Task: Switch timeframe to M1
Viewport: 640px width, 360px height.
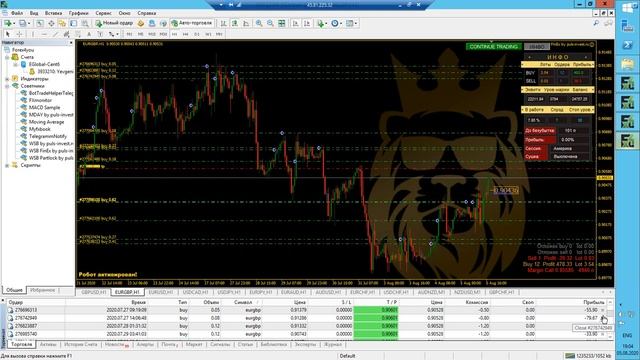Action: click(129, 34)
